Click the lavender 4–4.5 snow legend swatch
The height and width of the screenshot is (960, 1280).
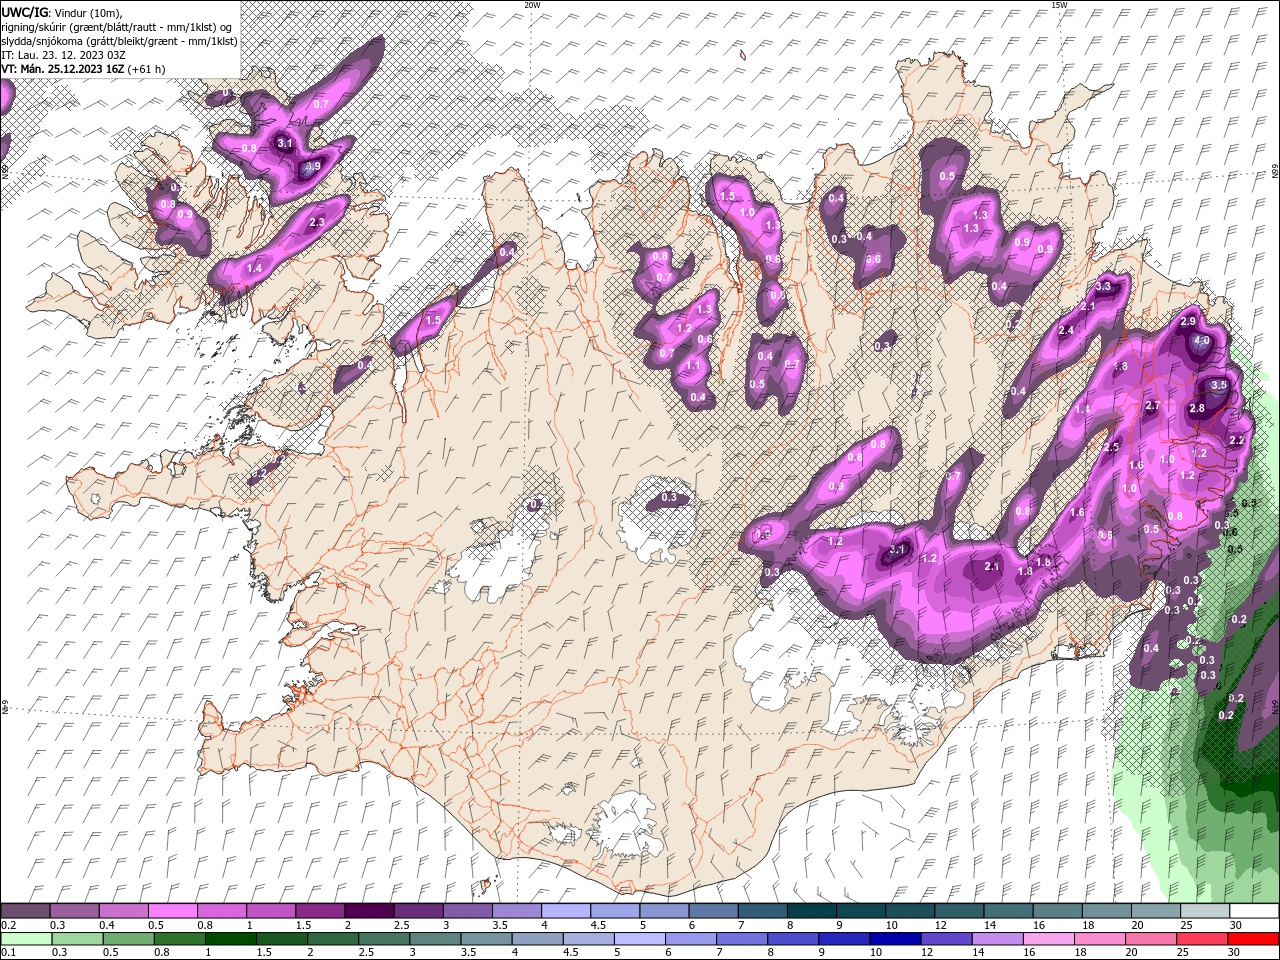pyautogui.click(x=566, y=911)
